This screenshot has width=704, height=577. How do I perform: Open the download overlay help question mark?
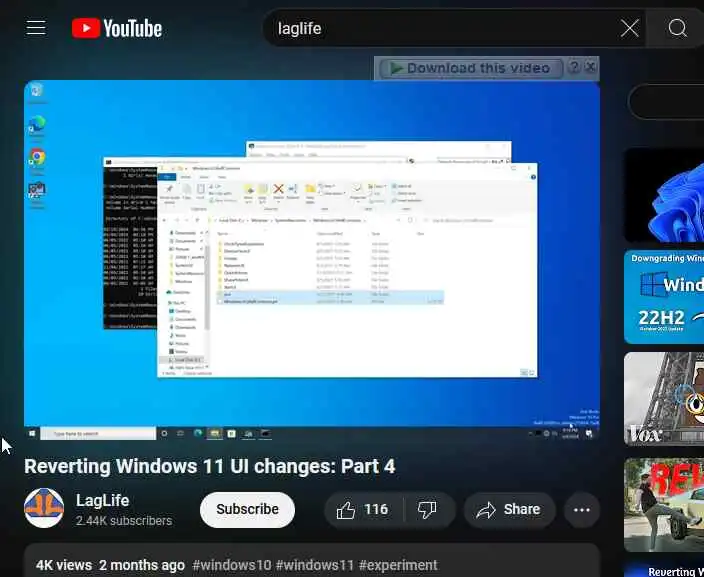[574, 67]
